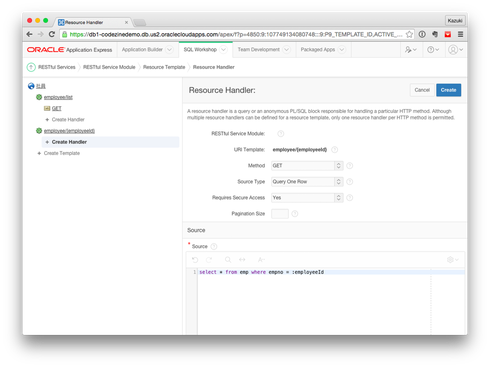The image size is (490, 367).
Task: Expand the Team Development menu arrow
Action: tap(286, 50)
